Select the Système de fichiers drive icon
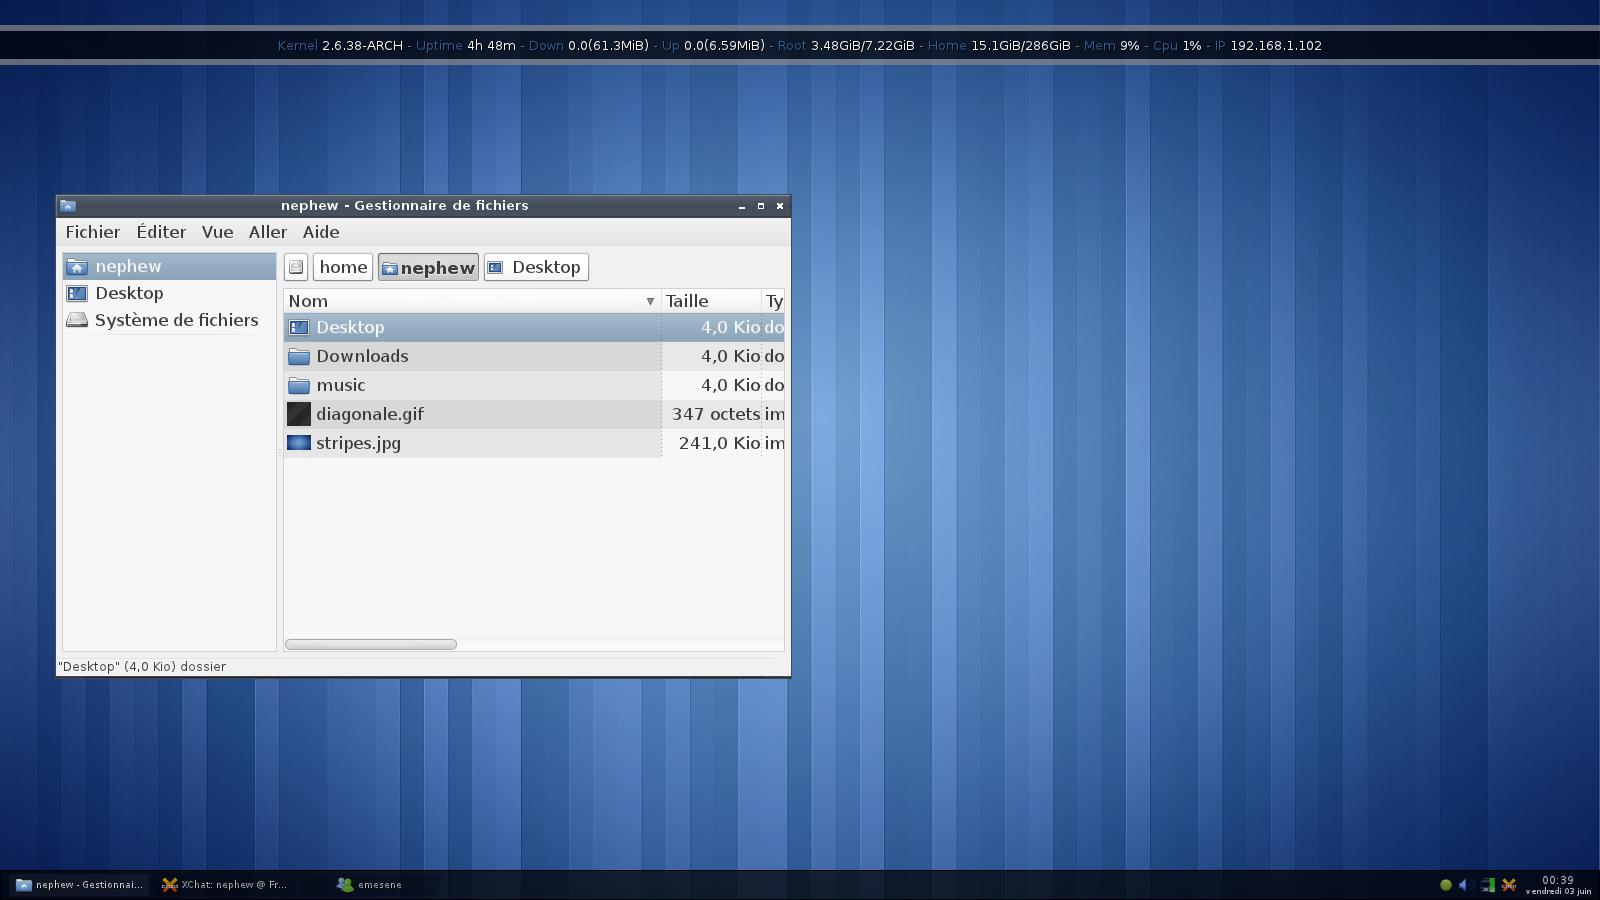This screenshot has width=1600, height=900. click(x=77, y=321)
